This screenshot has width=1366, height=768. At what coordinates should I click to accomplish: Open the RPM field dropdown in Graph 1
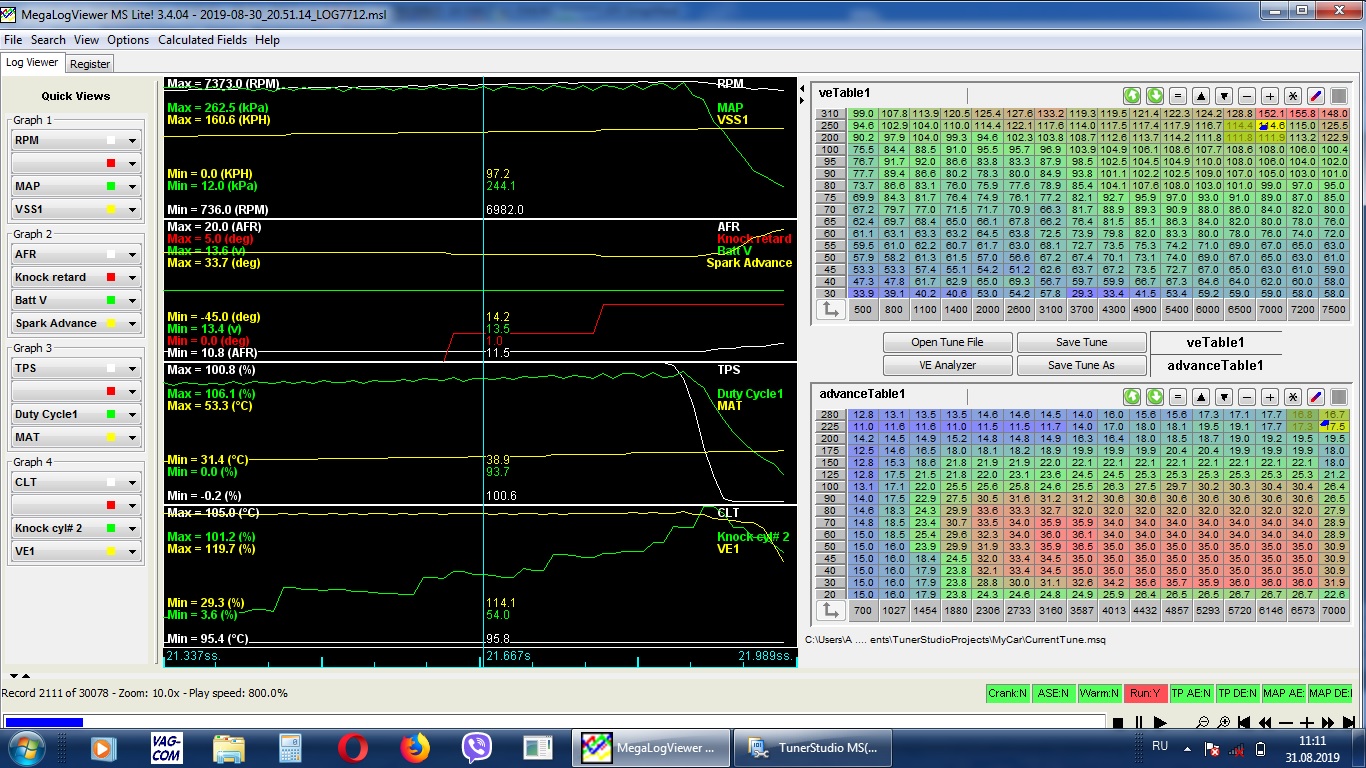[x=131, y=141]
